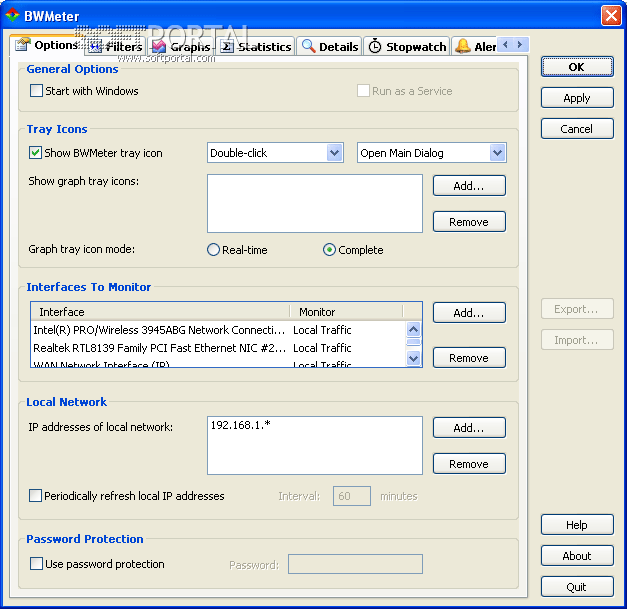Click Add for graph tray icons
627x609 pixels.
click(x=469, y=186)
